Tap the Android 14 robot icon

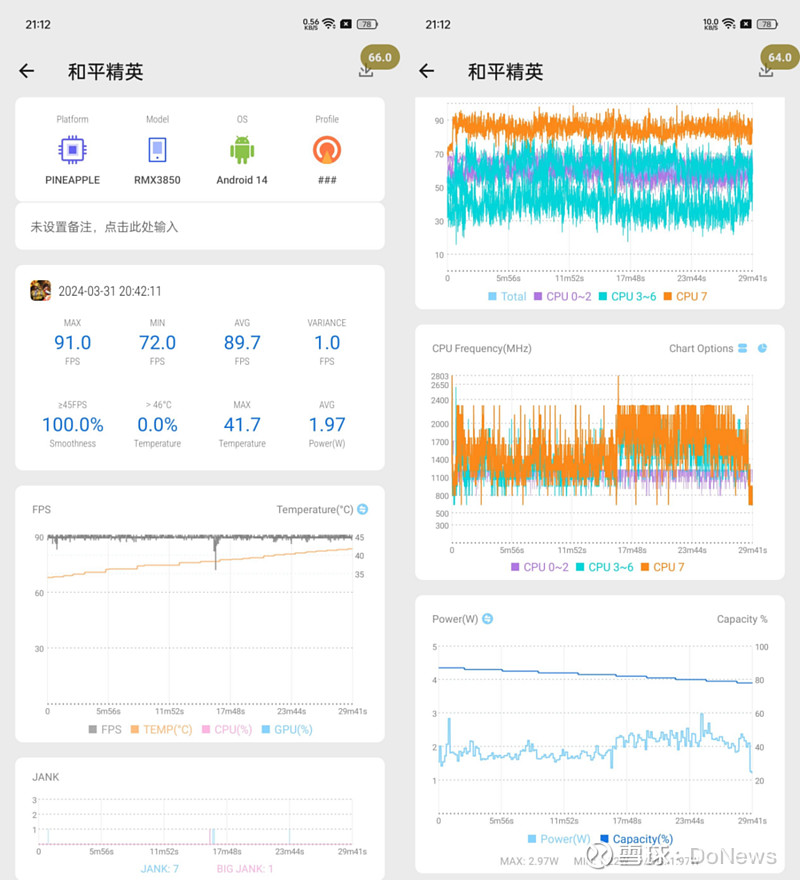pyautogui.click(x=242, y=150)
